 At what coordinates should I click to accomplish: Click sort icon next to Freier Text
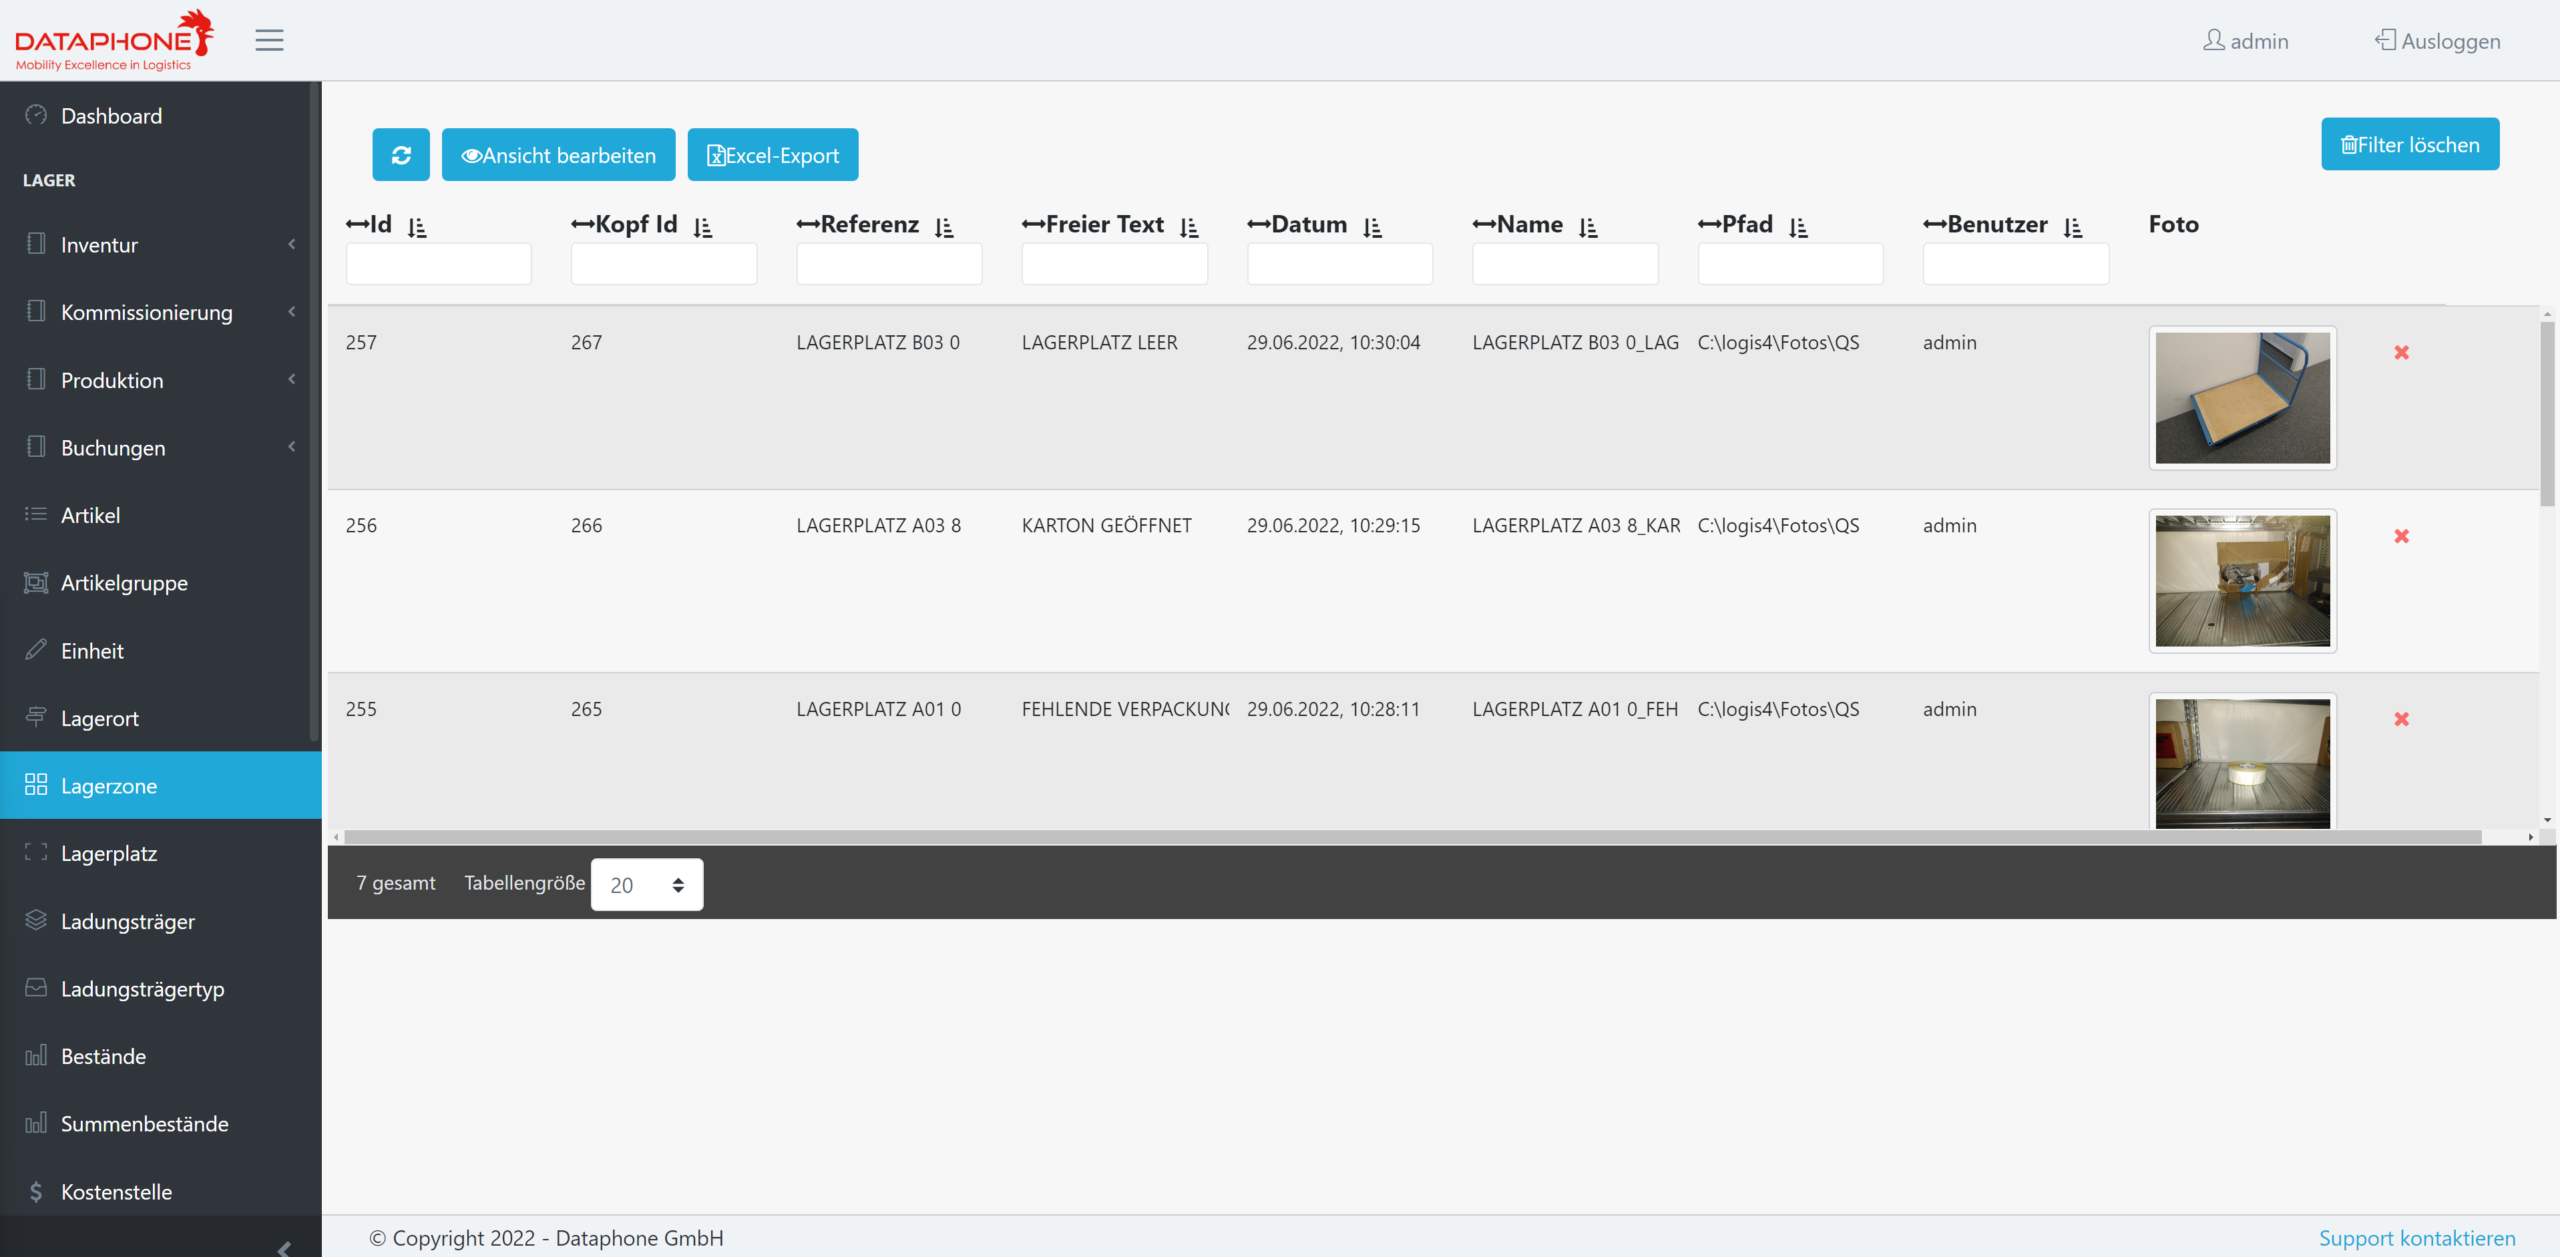(1189, 227)
